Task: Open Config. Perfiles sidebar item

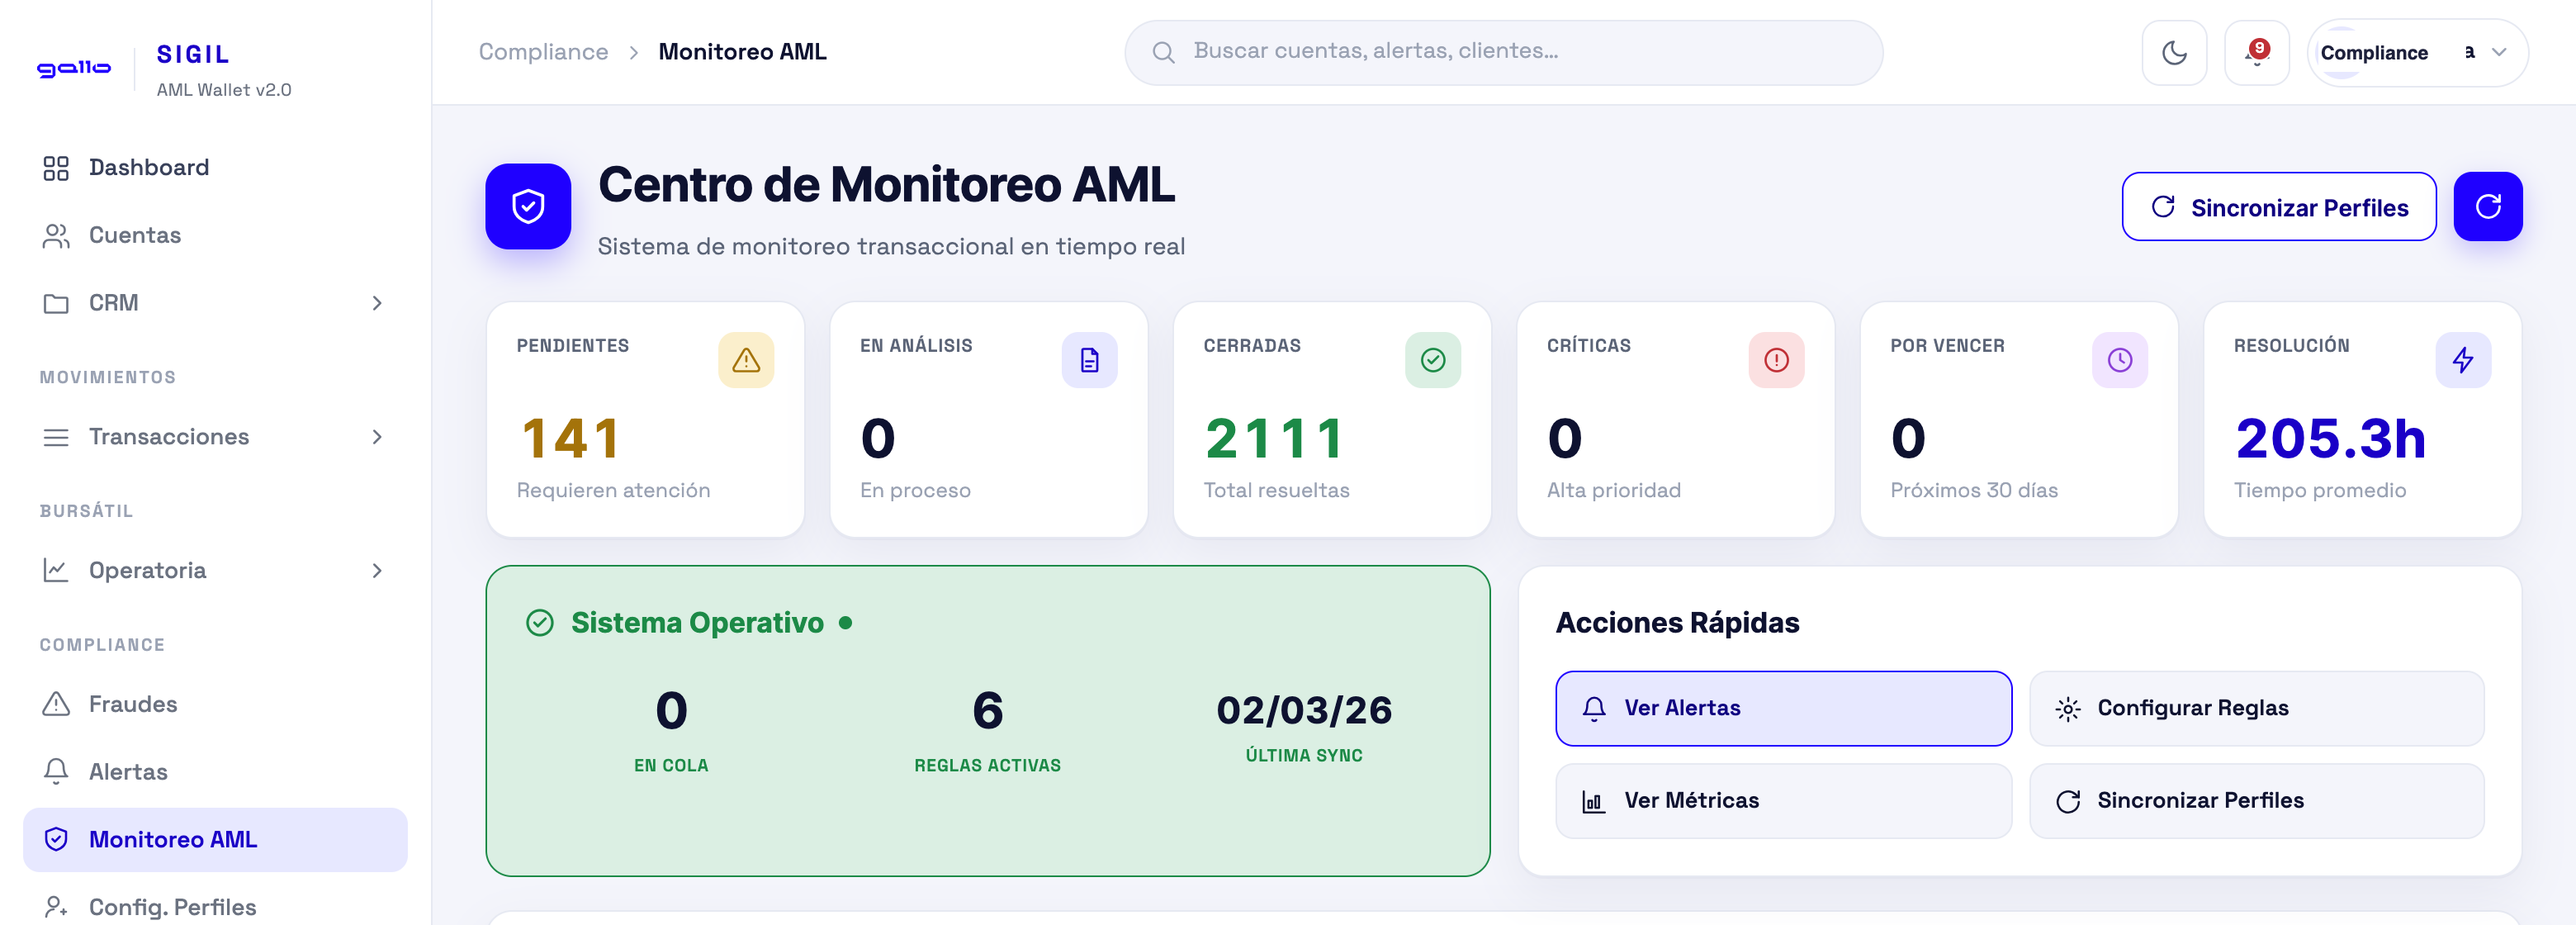Action: [x=215, y=907]
